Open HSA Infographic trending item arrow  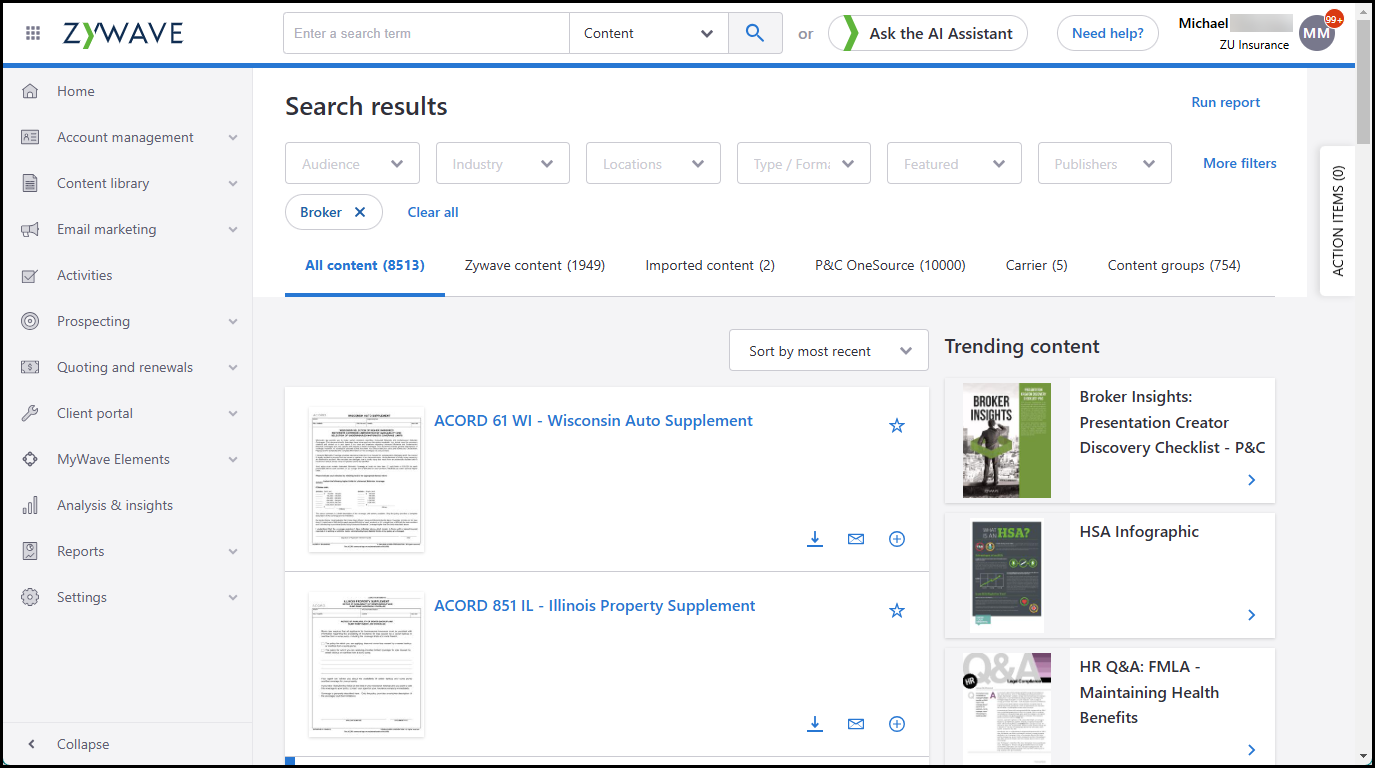(x=1252, y=615)
